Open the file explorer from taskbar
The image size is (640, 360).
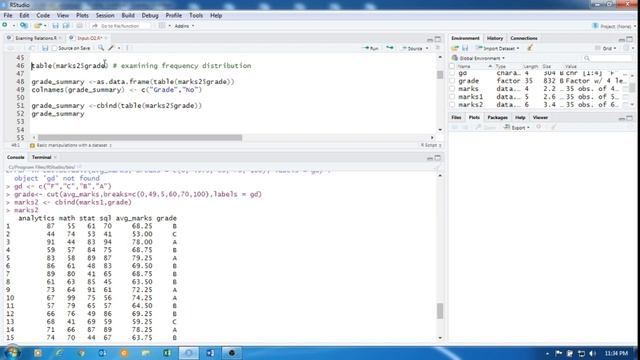[x=145, y=353]
